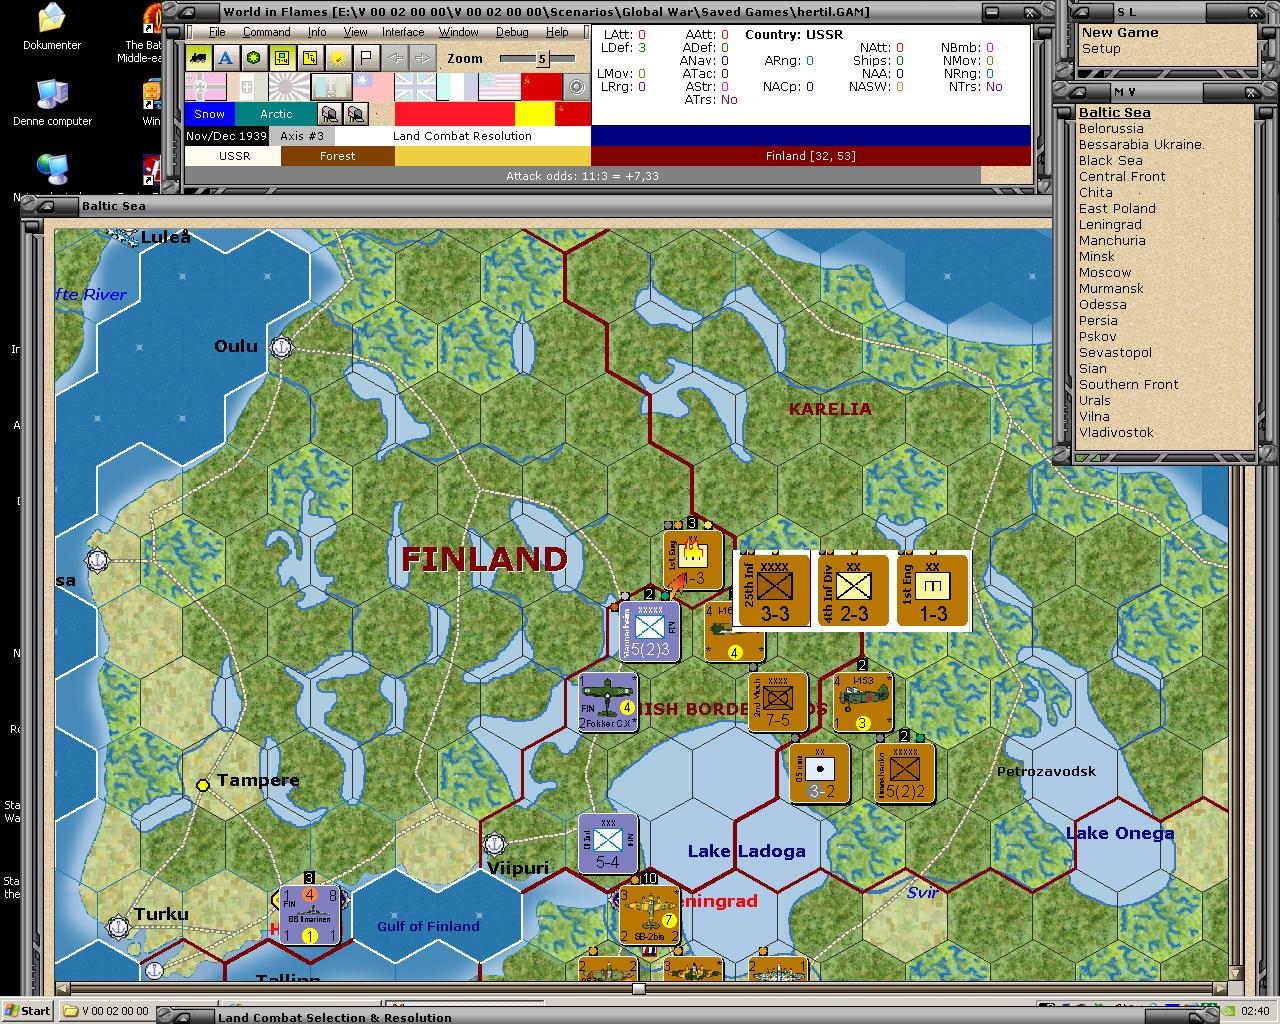
Task: Open the Command menu
Action: tap(266, 32)
